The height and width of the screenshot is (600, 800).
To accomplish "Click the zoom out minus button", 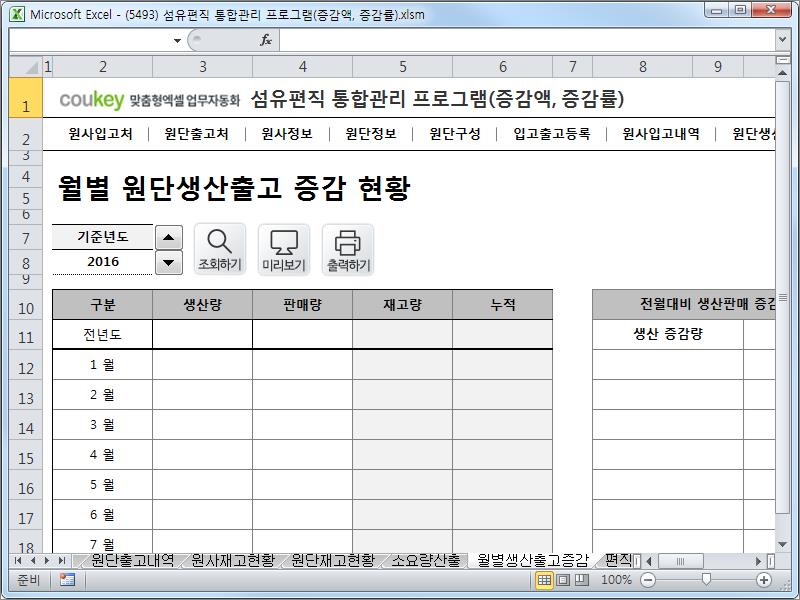I will (647, 580).
